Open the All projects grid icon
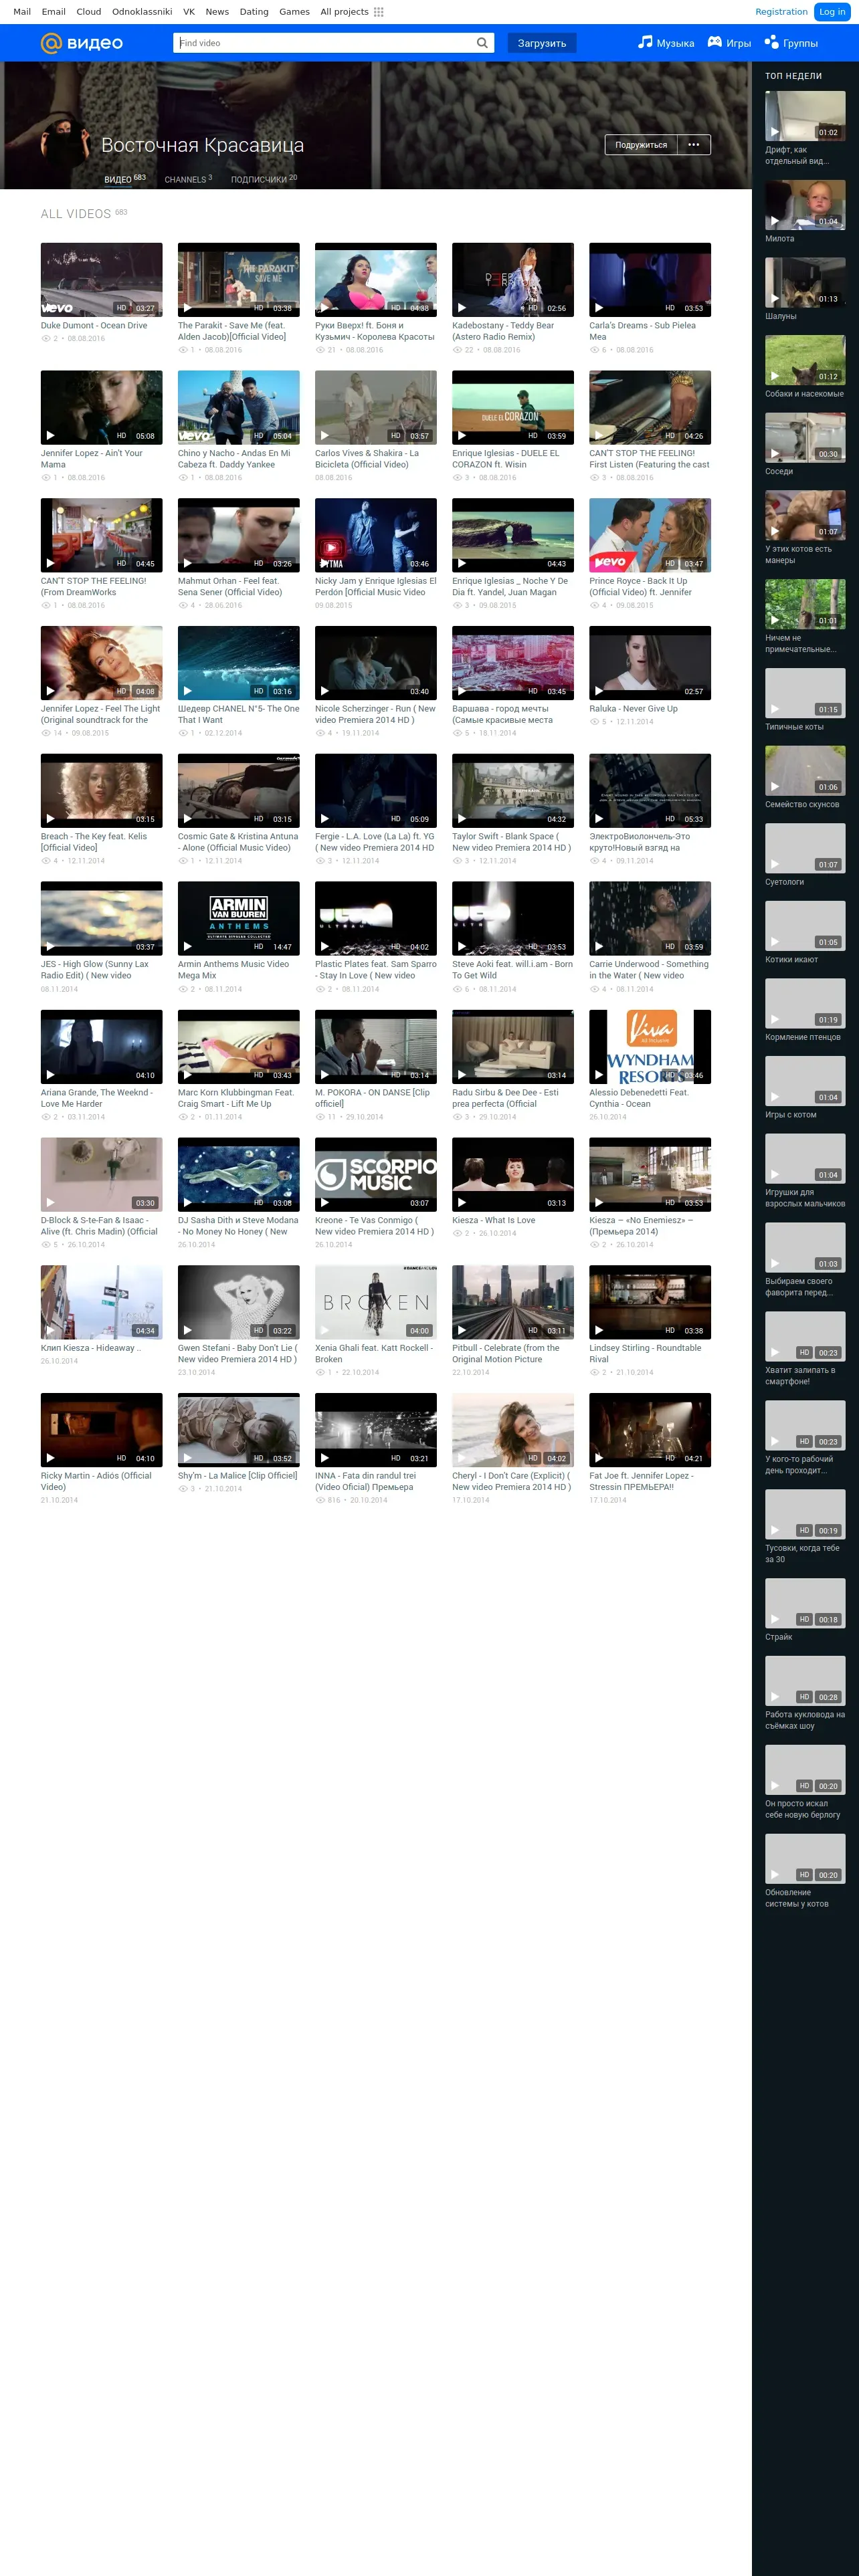The image size is (859, 2576). (378, 12)
